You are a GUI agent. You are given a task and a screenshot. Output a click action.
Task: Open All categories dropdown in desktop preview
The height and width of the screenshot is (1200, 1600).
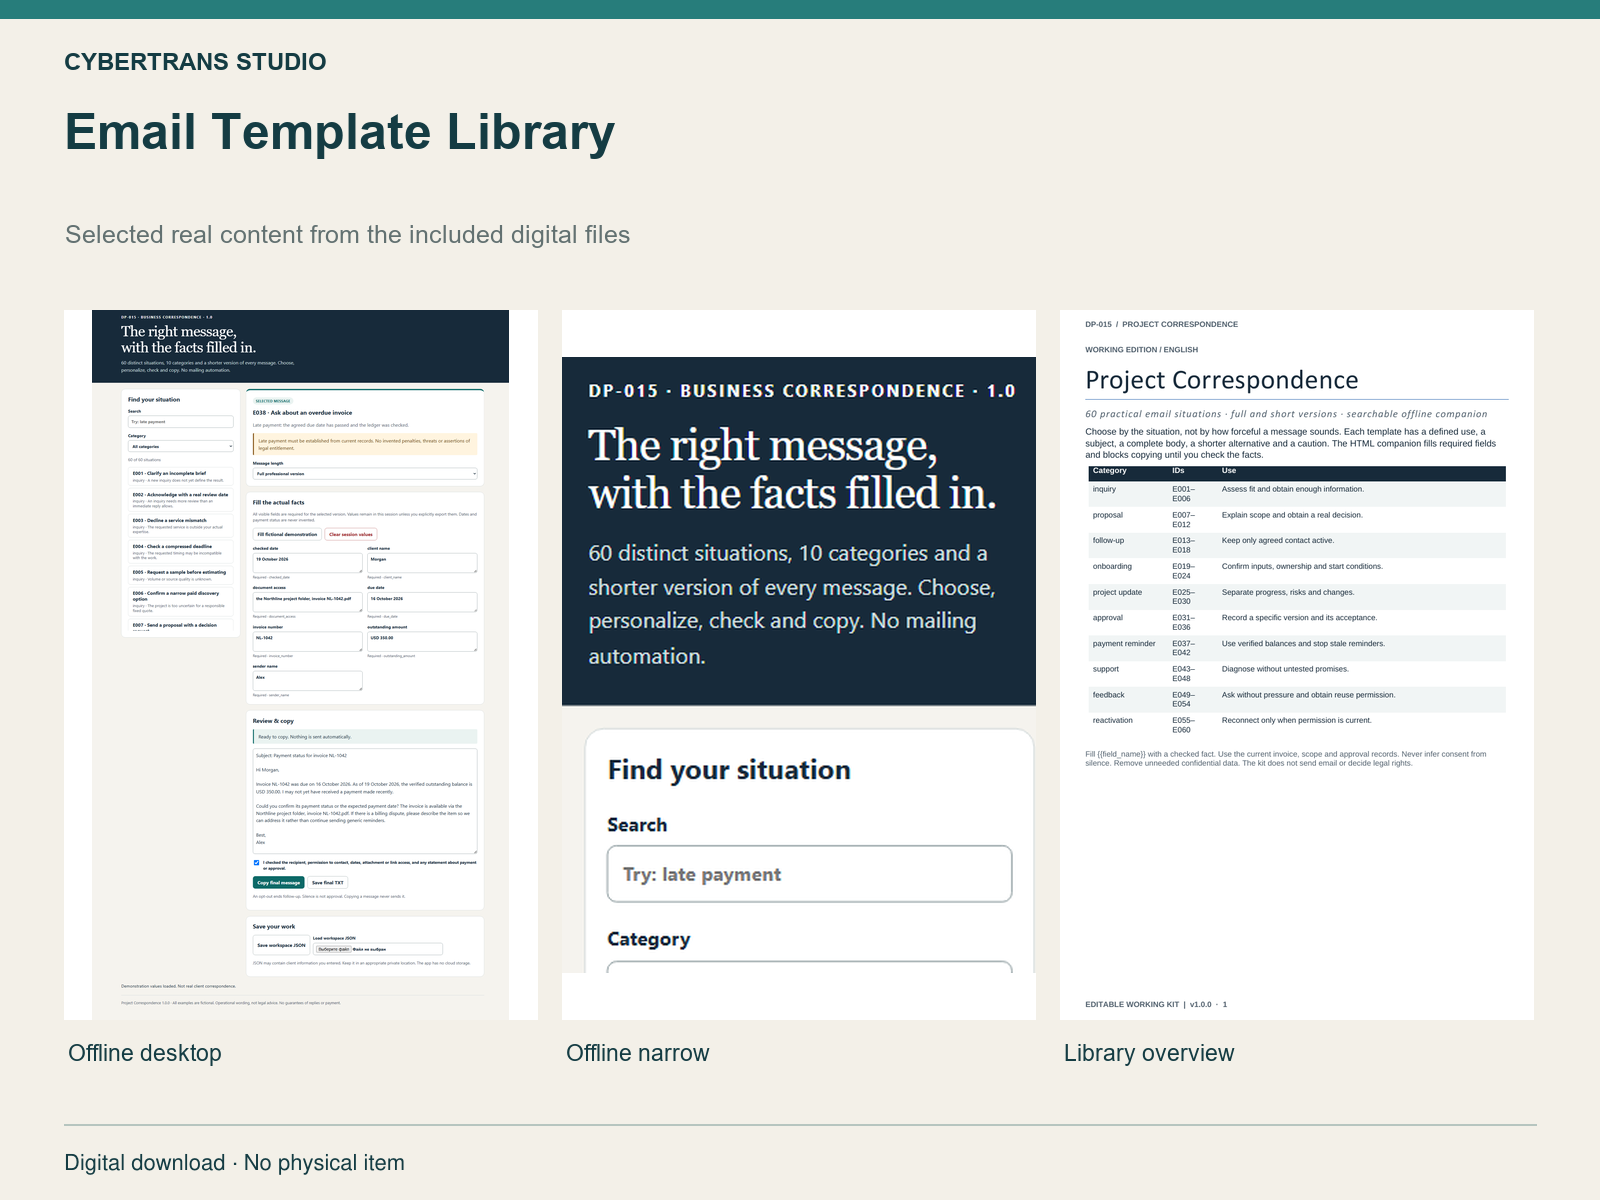(180, 447)
